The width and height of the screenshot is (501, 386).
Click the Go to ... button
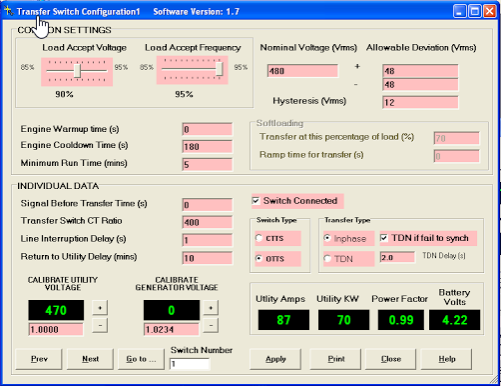click(141, 359)
